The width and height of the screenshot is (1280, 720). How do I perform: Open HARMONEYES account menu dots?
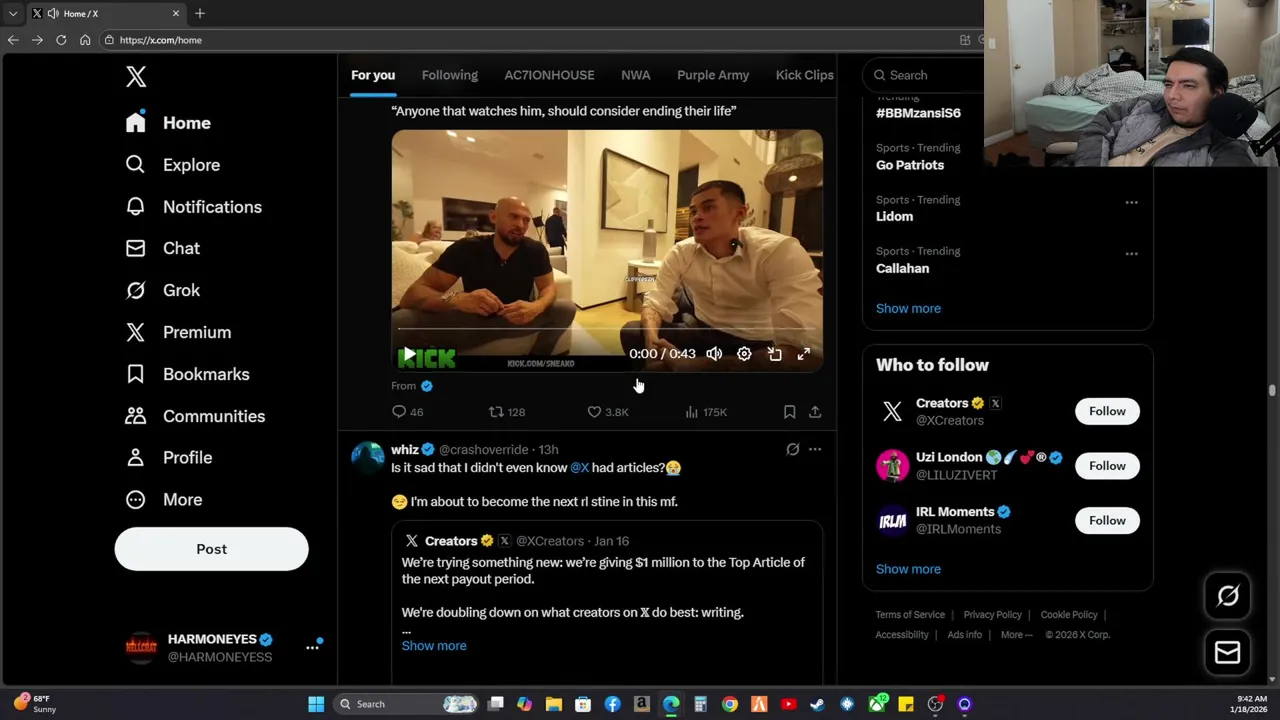coord(312,647)
